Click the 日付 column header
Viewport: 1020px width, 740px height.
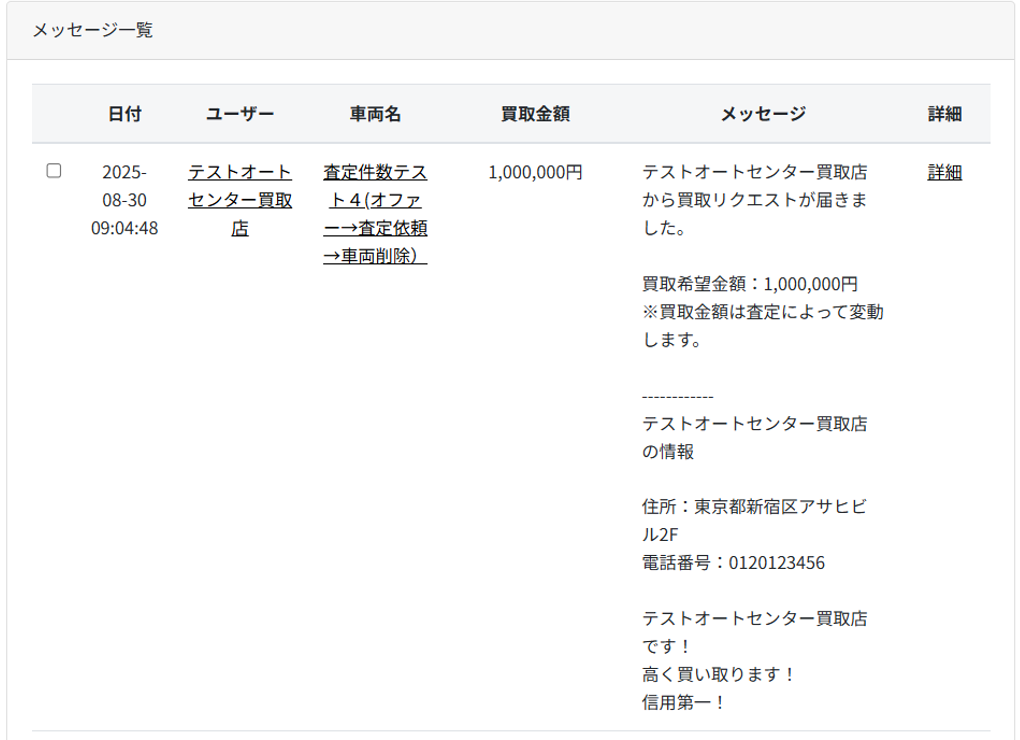(x=125, y=114)
